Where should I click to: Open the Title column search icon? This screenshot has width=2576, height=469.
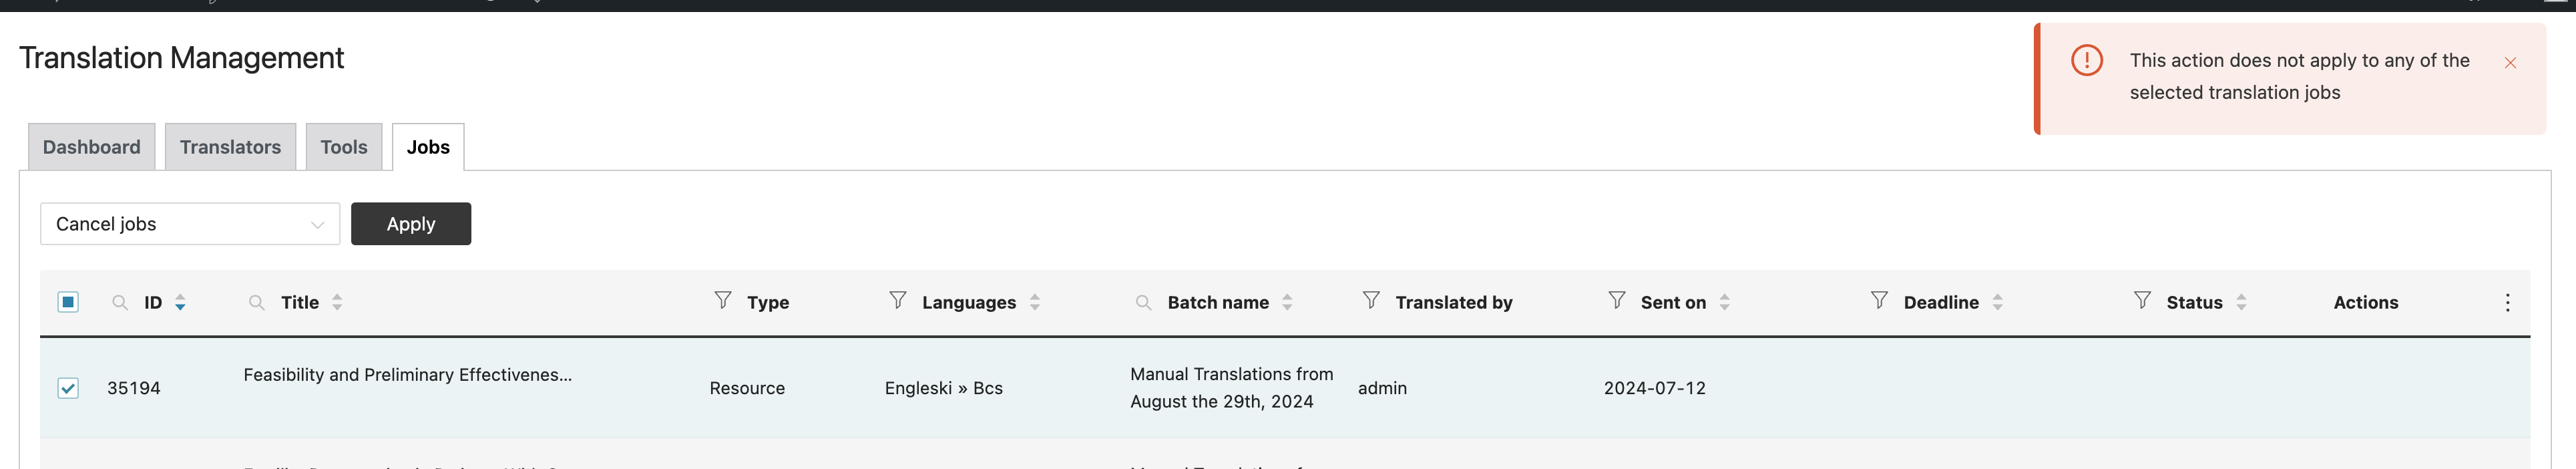[x=257, y=302]
